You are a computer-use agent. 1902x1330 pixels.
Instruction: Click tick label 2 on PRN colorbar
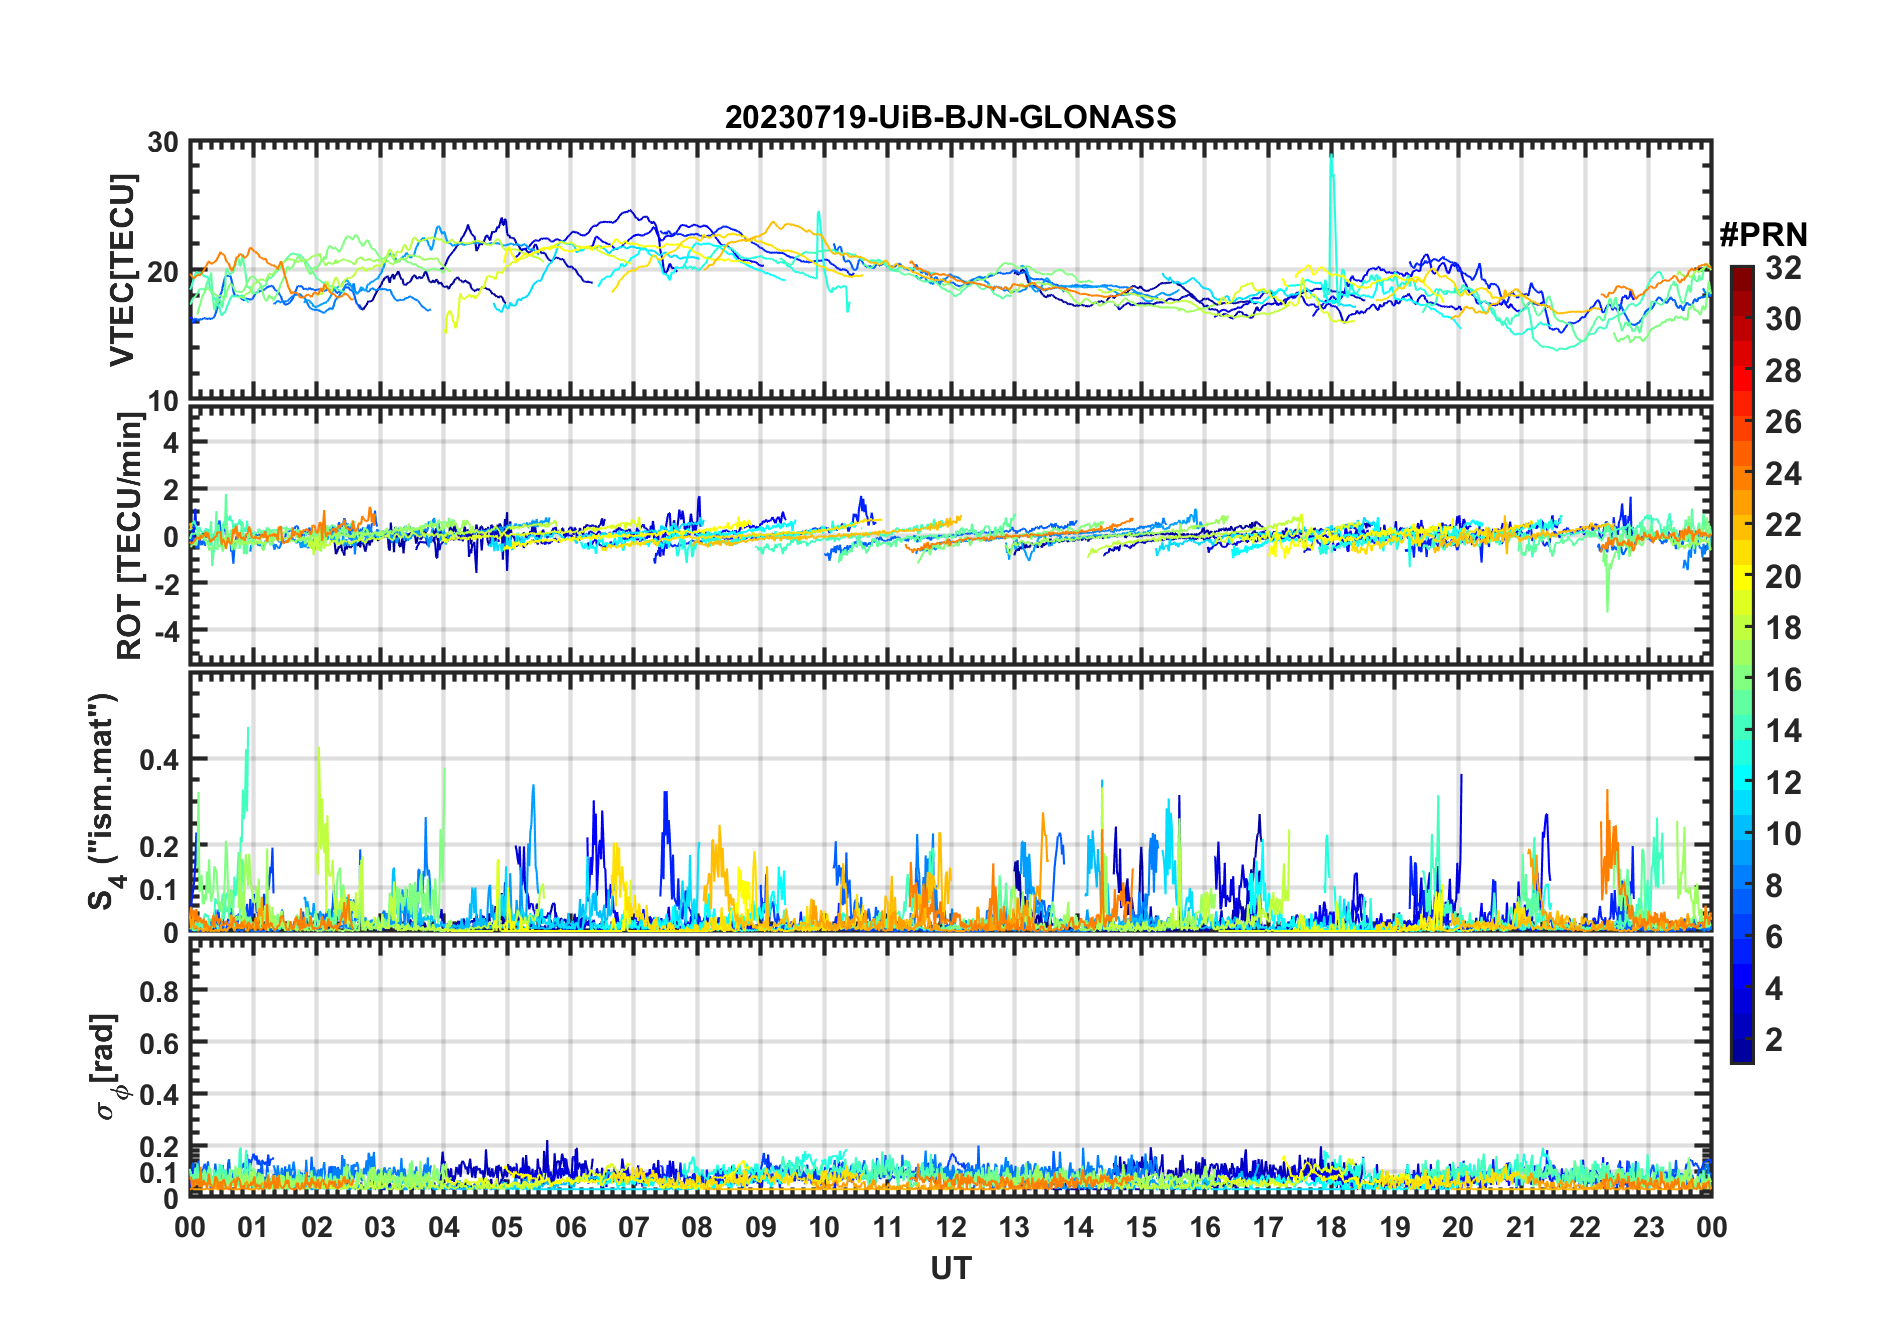pos(1774,1040)
